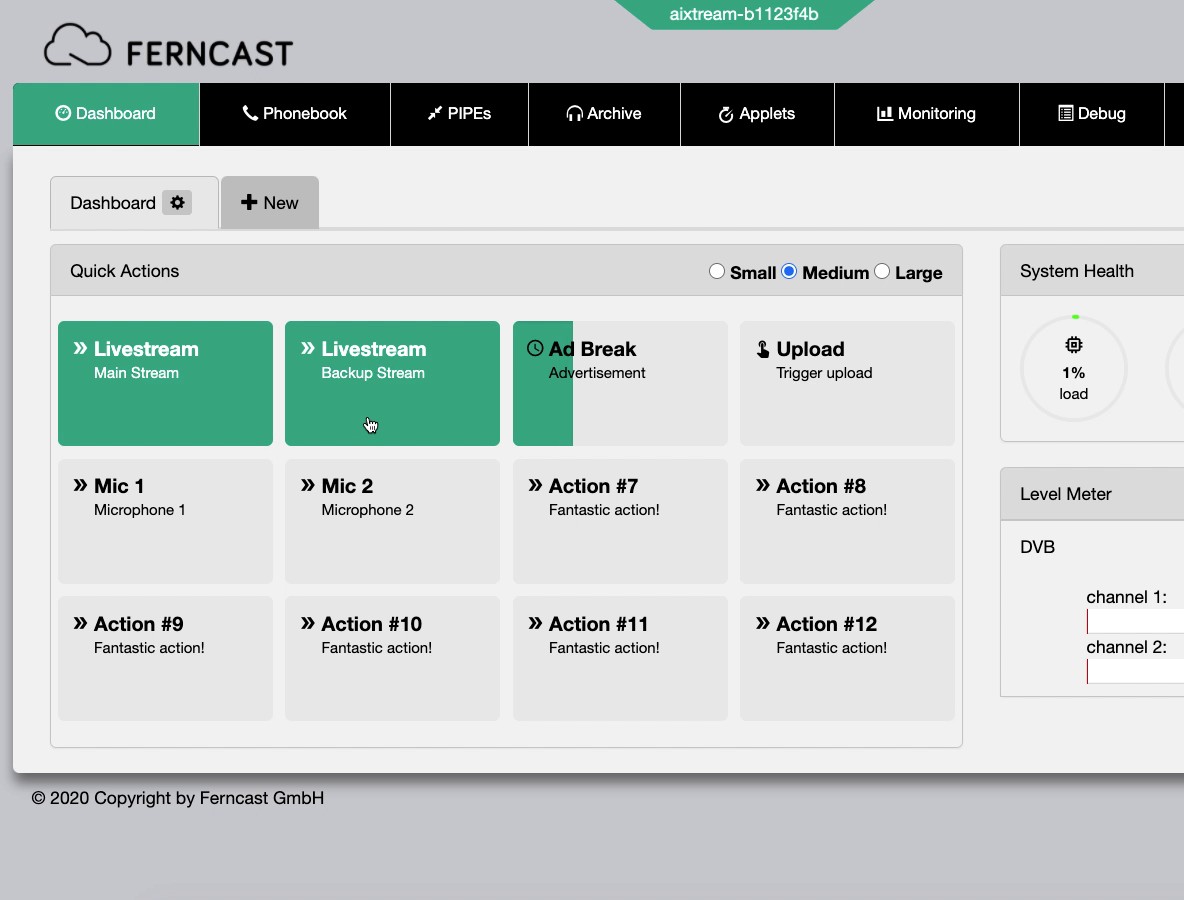Go to the Archive section
Image resolution: width=1184 pixels, height=900 pixels.
[x=604, y=114]
